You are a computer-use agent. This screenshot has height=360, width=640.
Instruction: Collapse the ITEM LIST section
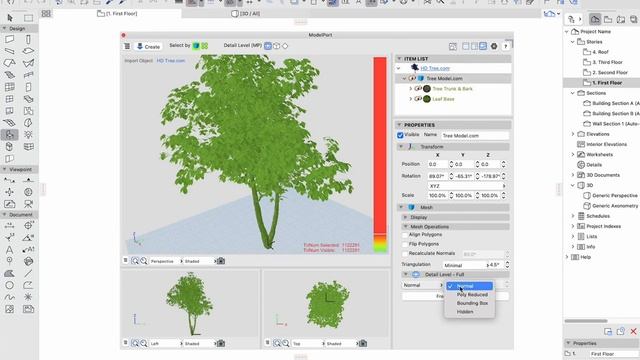(400, 59)
